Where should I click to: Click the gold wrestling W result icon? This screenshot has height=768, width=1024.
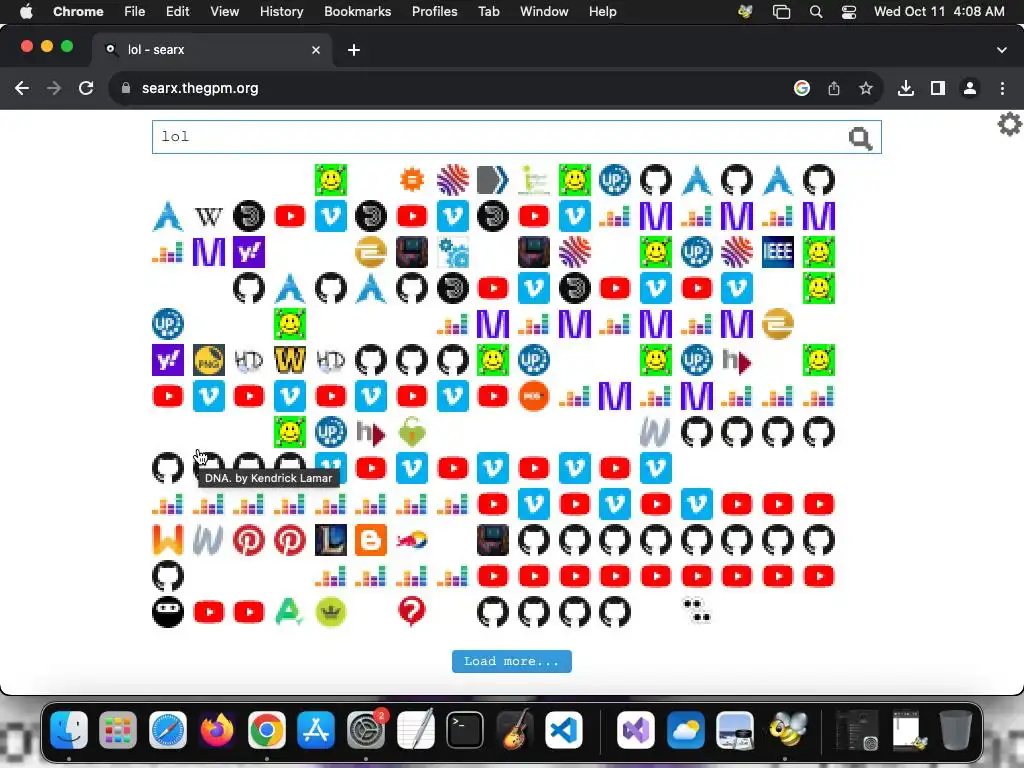pyautogui.click(x=289, y=360)
